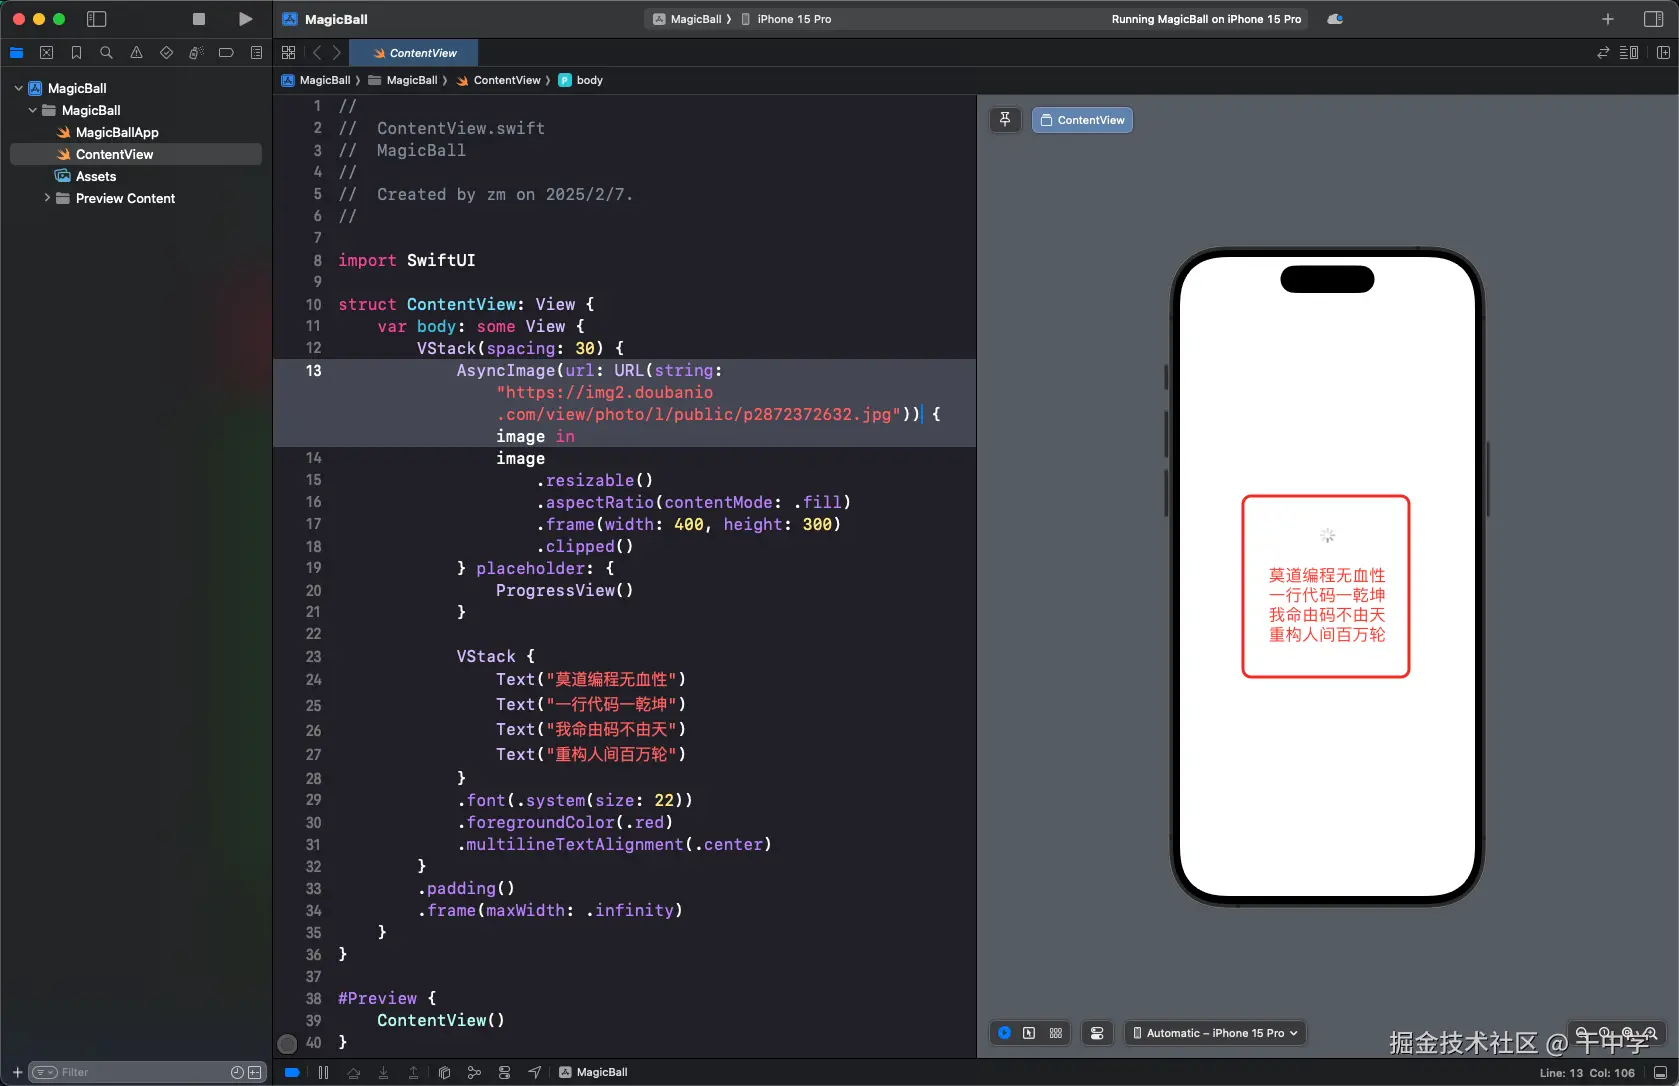Pin the canvas preview

coord(1005,120)
